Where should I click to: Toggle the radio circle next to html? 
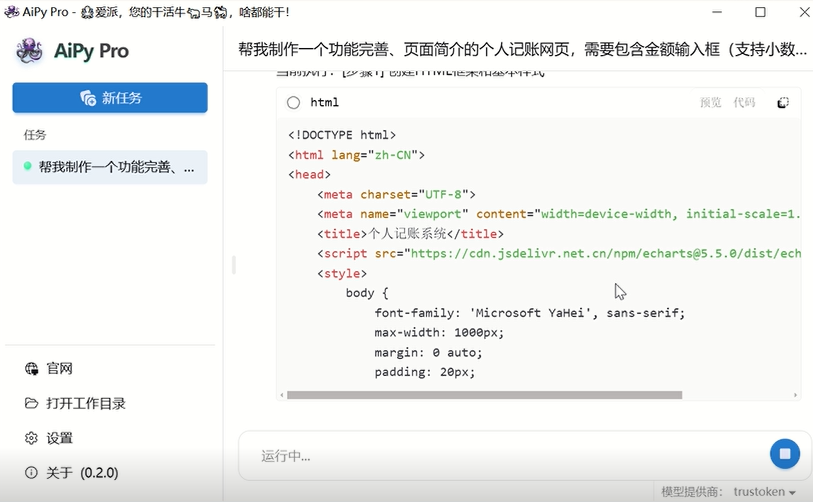click(x=293, y=103)
